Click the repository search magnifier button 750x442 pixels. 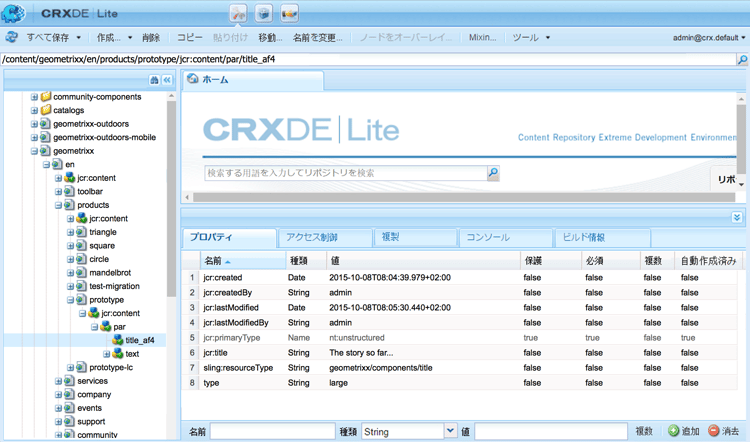493,173
